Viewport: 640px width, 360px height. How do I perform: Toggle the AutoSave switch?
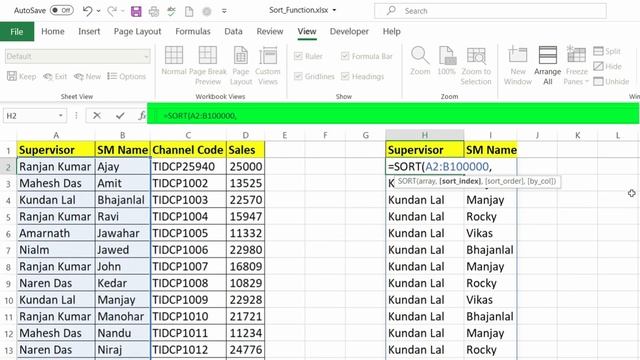pos(62,11)
